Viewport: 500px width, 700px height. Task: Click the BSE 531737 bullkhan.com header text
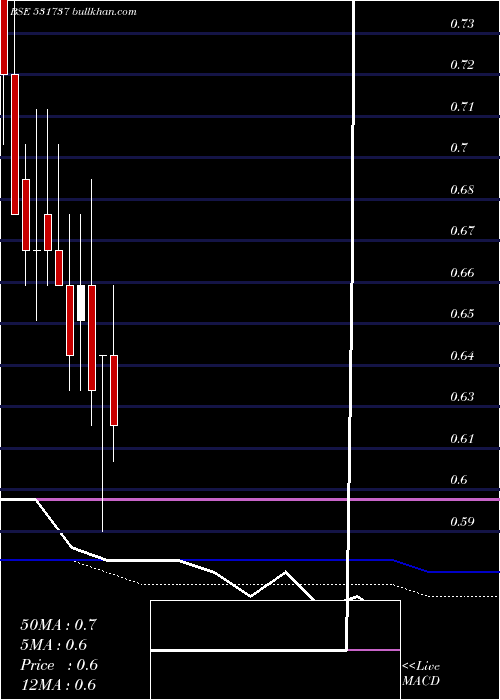click(x=73, y=12)
